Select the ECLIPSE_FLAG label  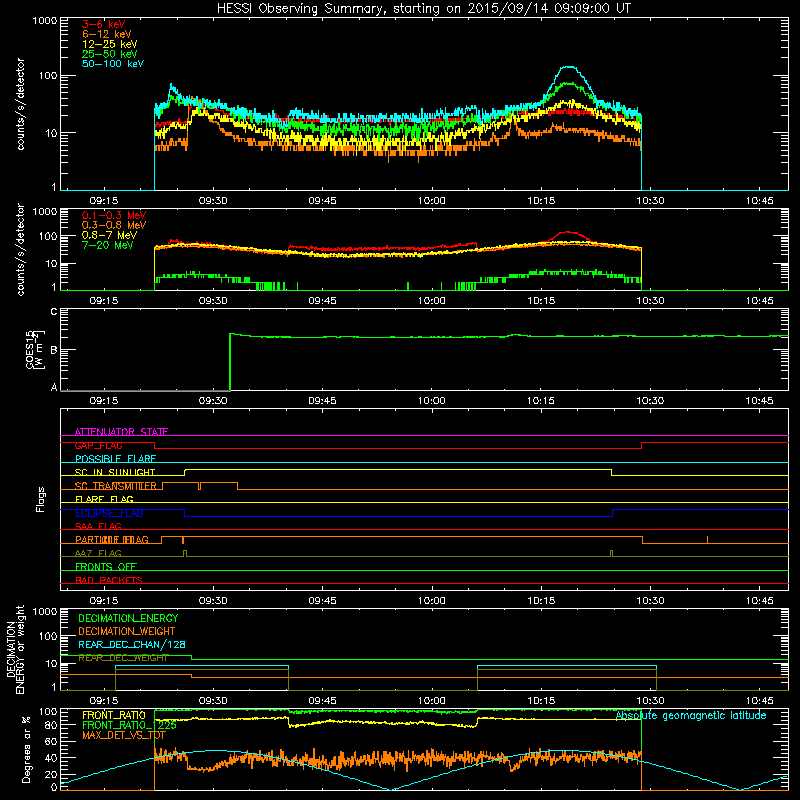click(109, 513)
